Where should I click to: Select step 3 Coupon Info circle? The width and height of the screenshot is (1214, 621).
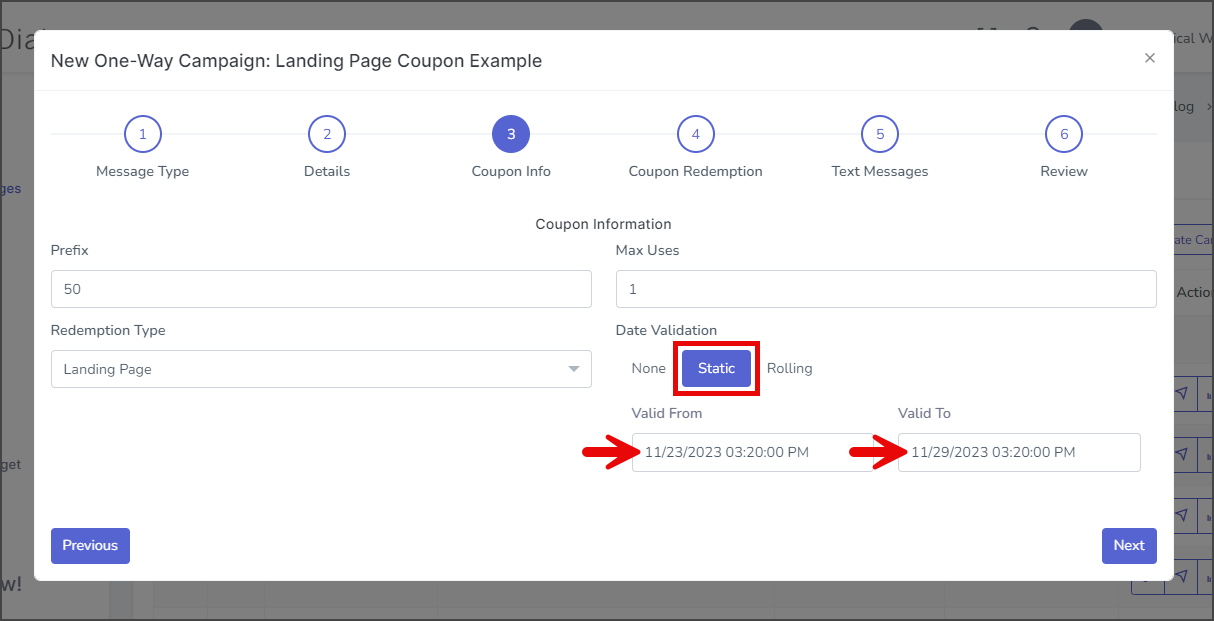tap(511, 134)
